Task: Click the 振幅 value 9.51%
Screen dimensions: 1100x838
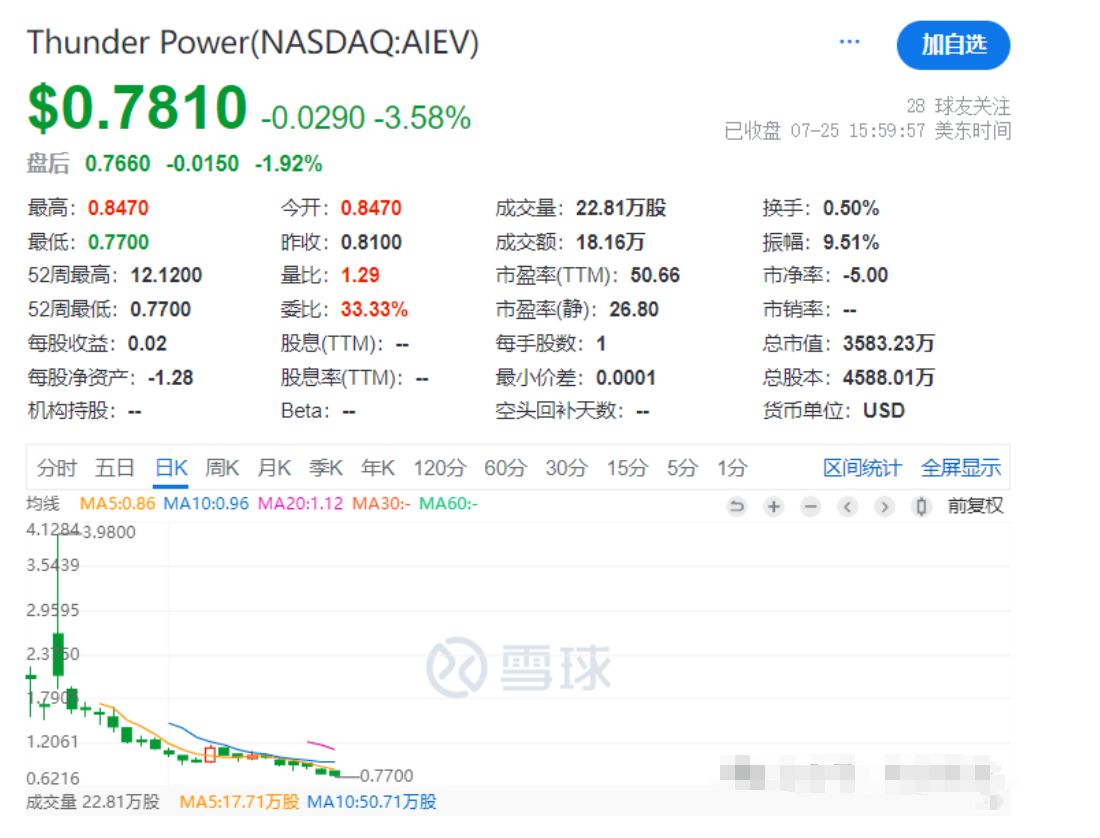Action: point(851,242)
